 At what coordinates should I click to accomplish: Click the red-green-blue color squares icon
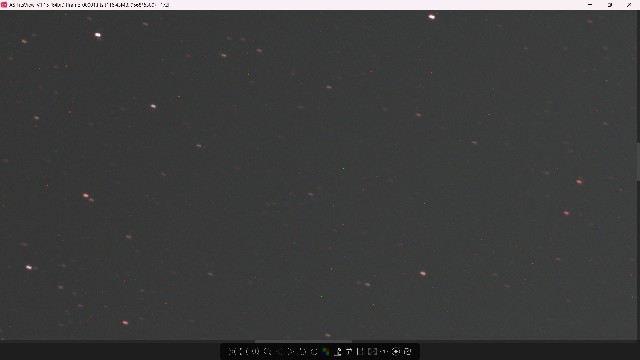point(326,351)
